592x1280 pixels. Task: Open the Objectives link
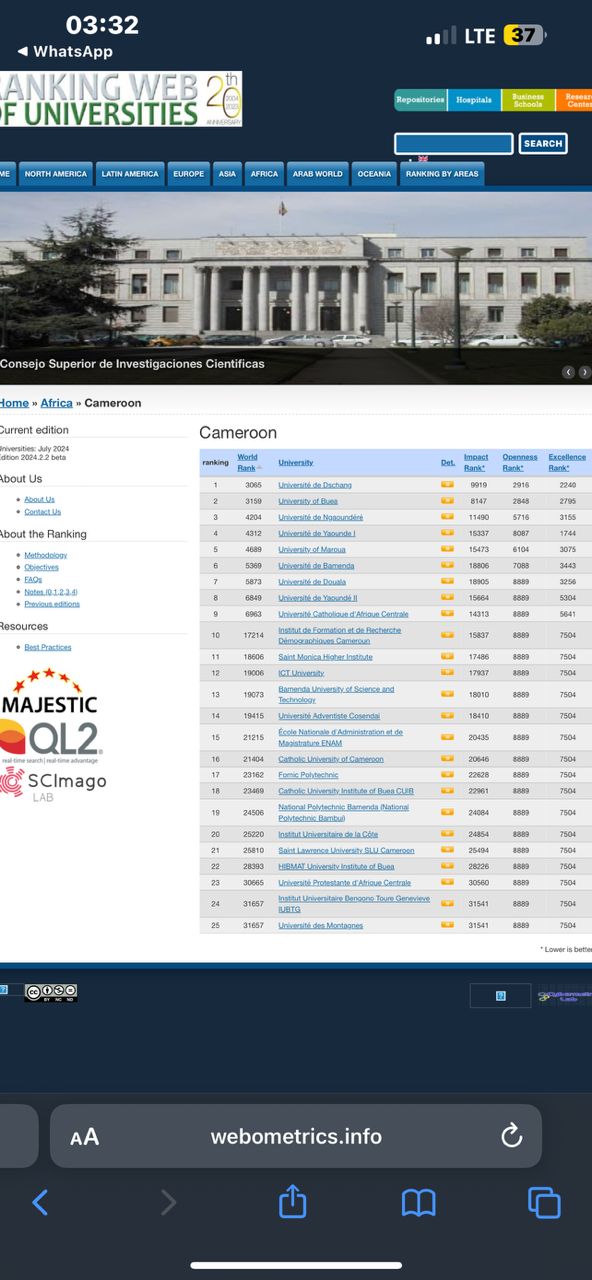42,567
